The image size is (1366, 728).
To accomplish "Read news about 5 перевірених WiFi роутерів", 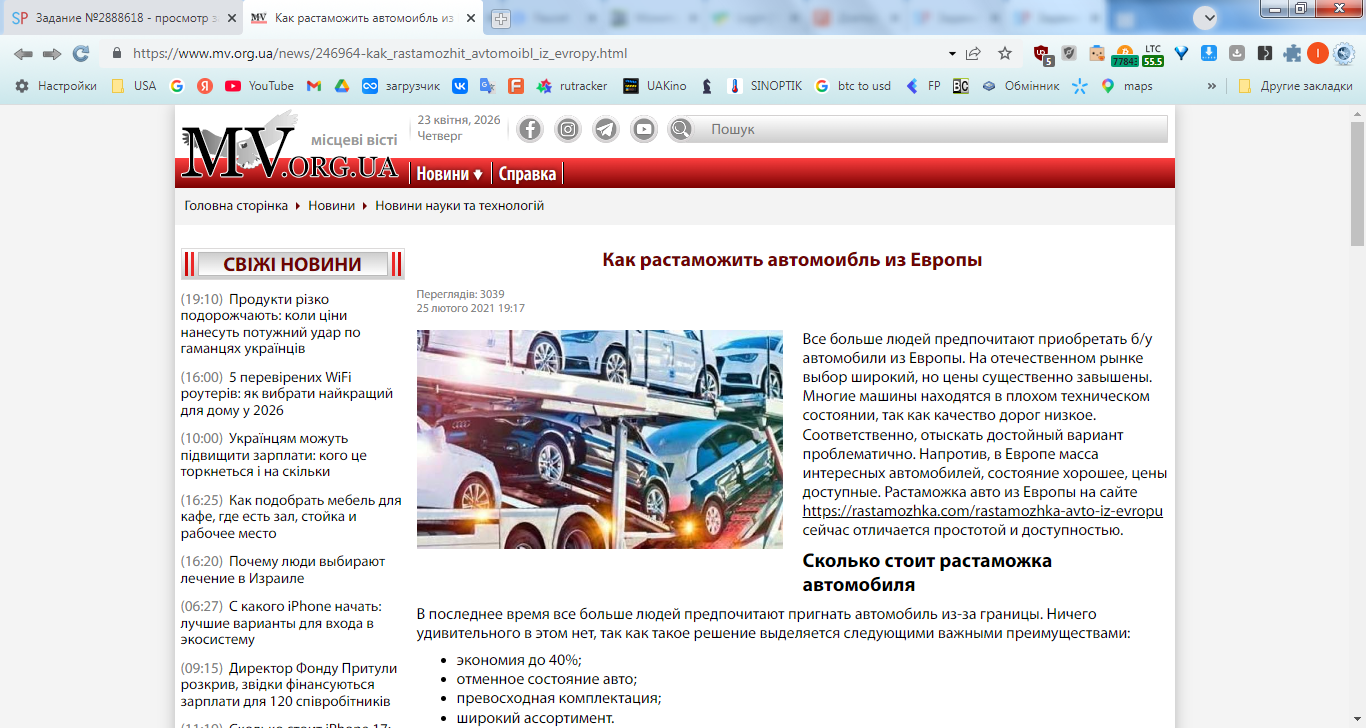I will [288, 394].
